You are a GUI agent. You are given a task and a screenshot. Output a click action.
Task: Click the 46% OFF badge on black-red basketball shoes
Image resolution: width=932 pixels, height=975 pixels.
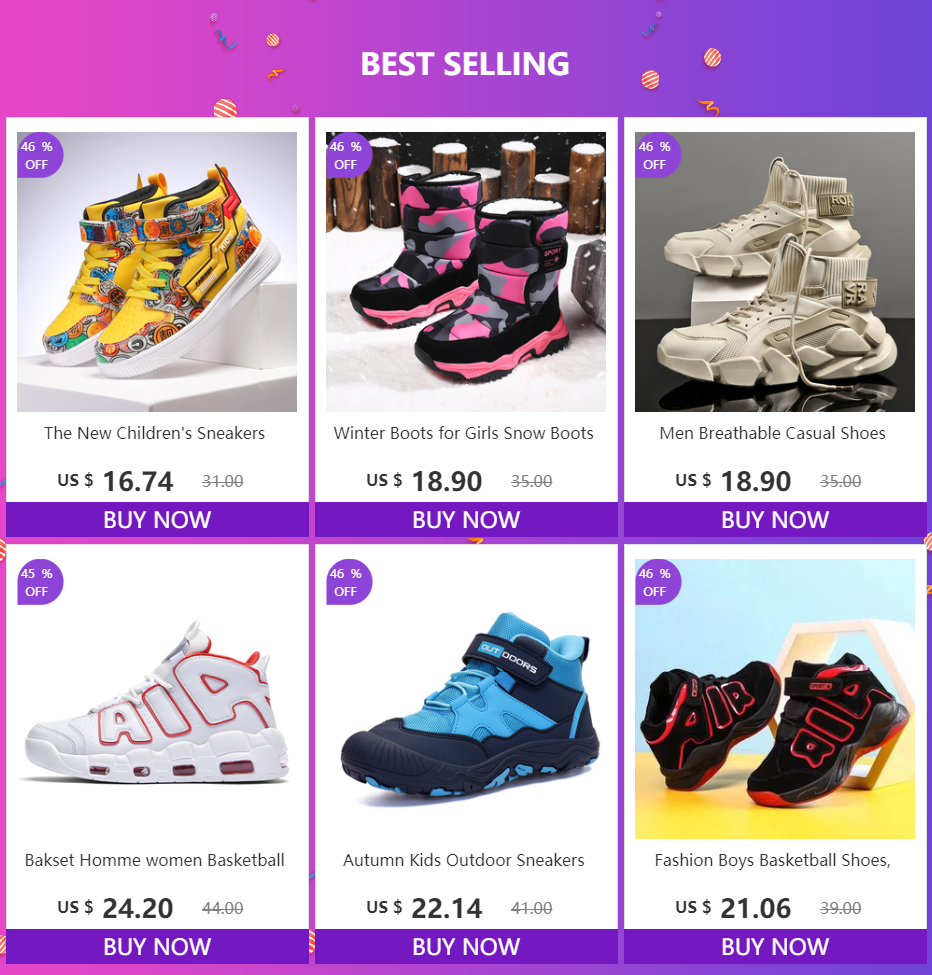click(x=658, y=582)
